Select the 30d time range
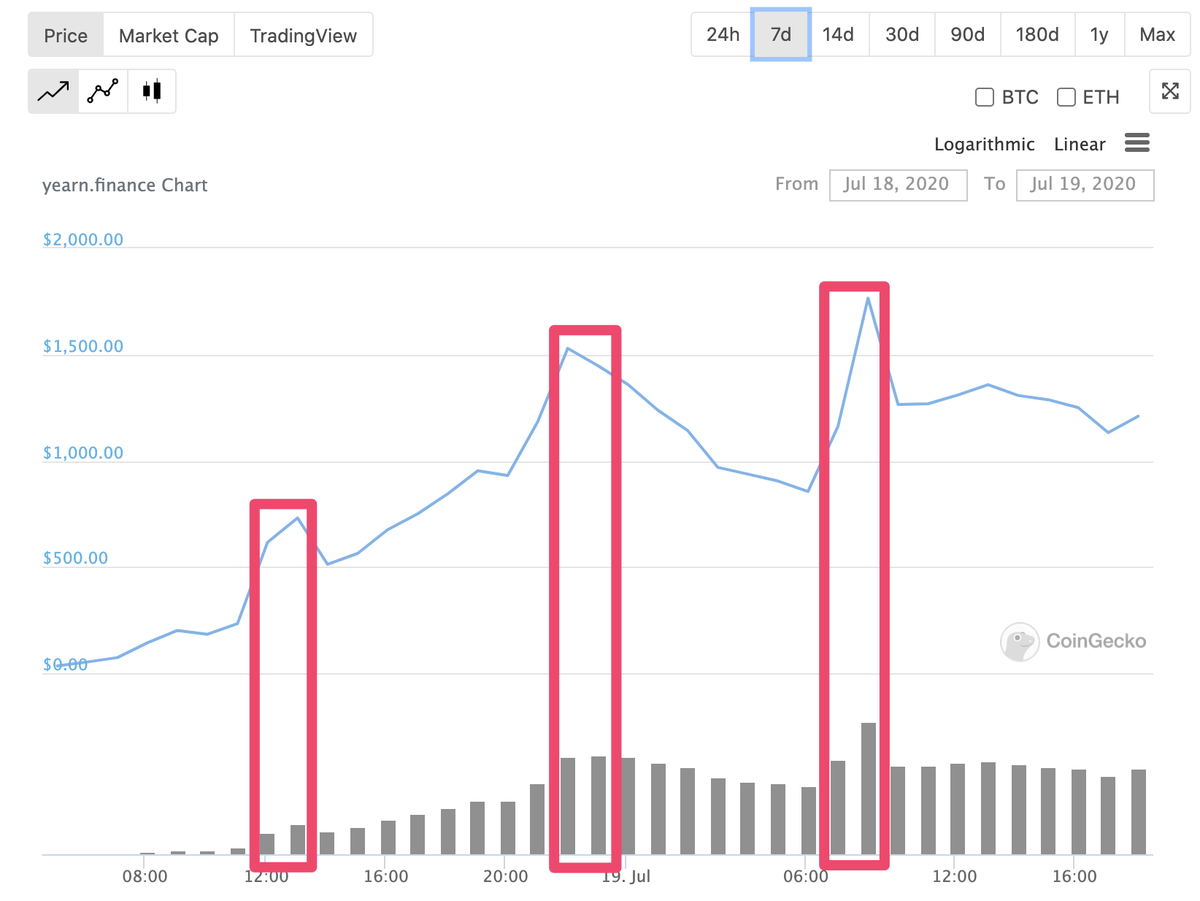This screenshot has height=901, width=1200. pos(902,35)
